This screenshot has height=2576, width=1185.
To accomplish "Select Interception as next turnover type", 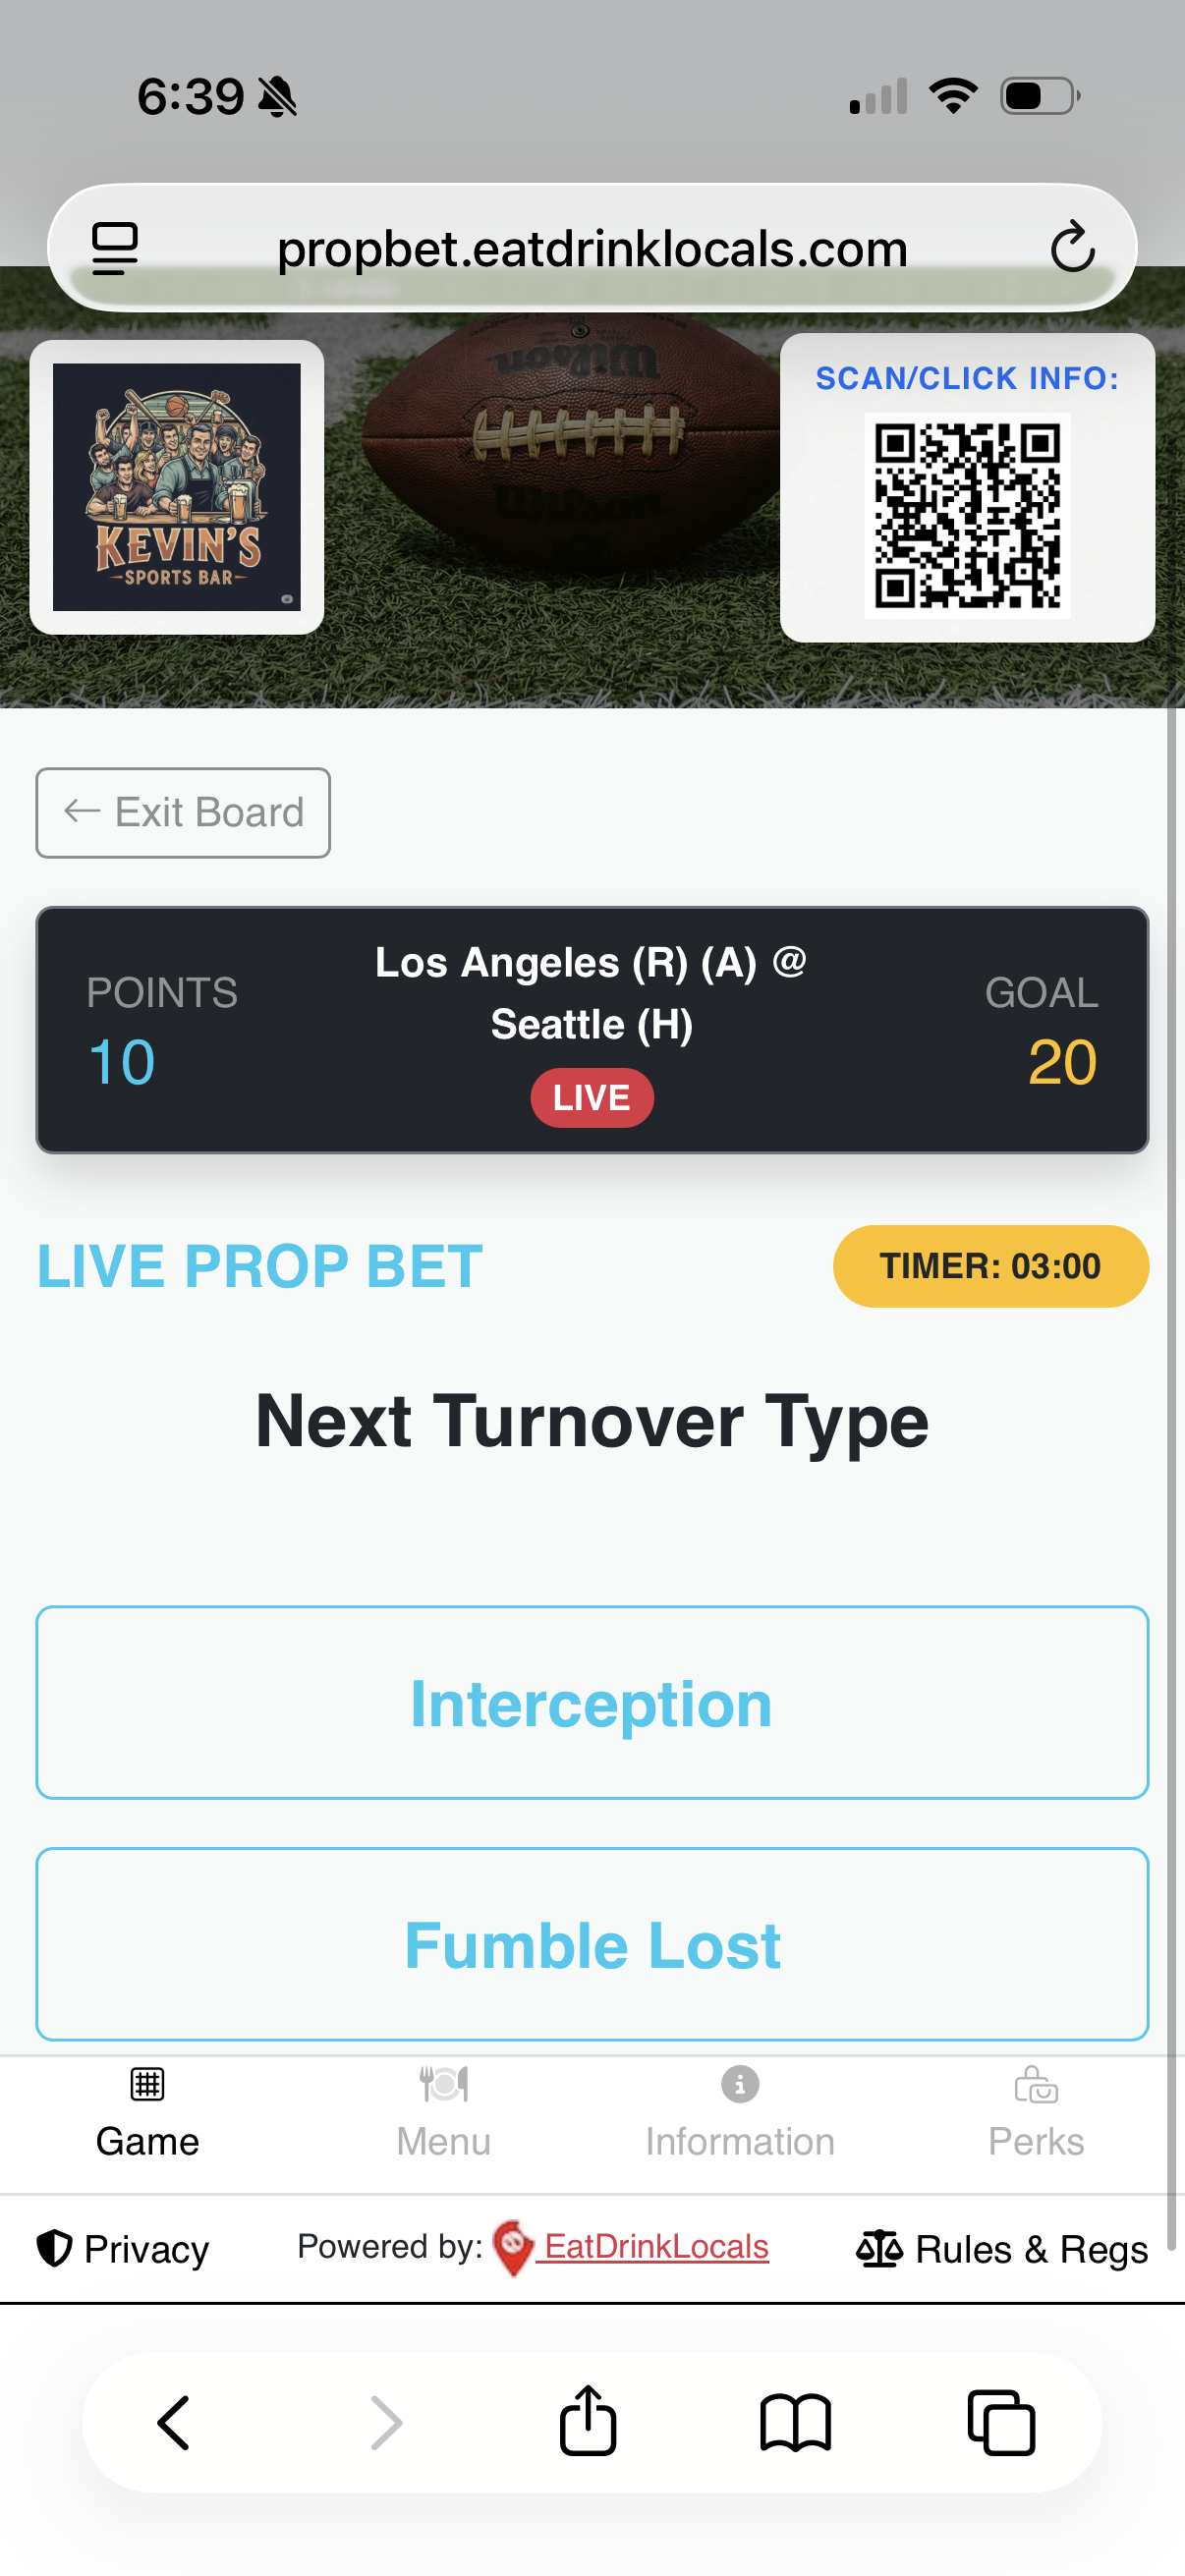I will point(592,1702).
